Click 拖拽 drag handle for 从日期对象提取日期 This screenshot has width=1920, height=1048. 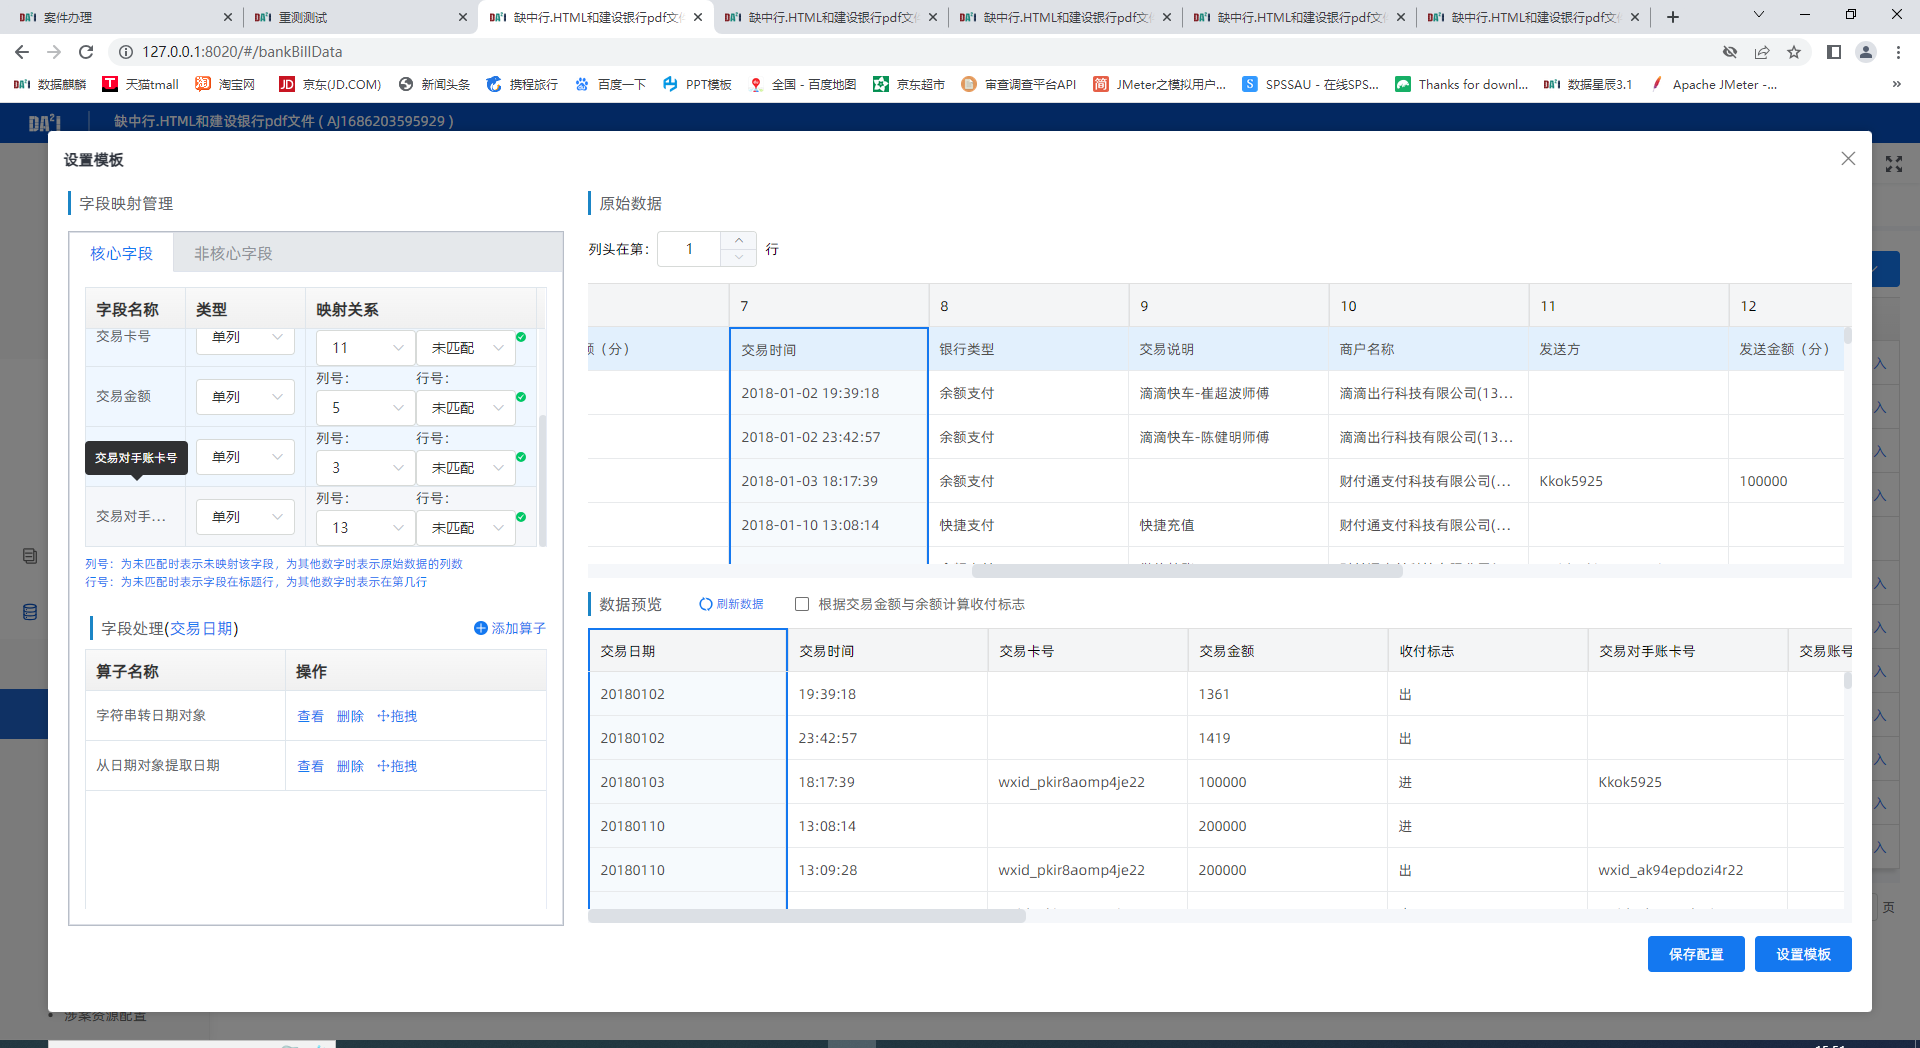(397, 766)
